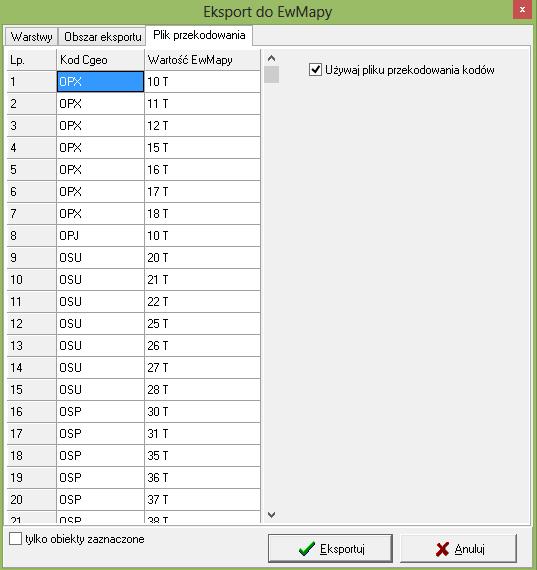This screenshot has height=570, width=537.
Task: Select the OSP cell in row 16
Action: (100, 412)
